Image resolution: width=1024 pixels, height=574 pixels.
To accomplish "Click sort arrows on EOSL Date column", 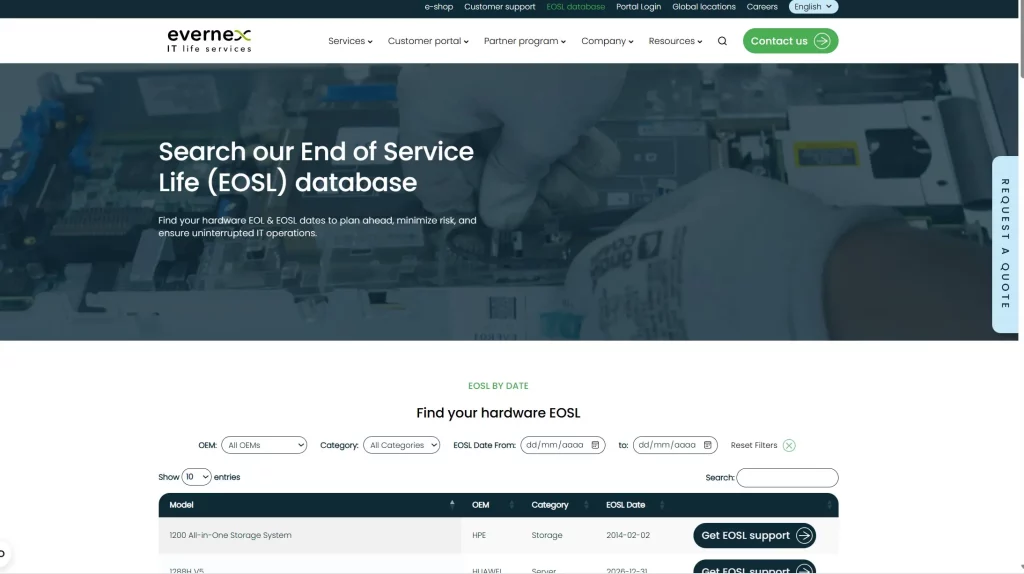I will coord(662,505).
